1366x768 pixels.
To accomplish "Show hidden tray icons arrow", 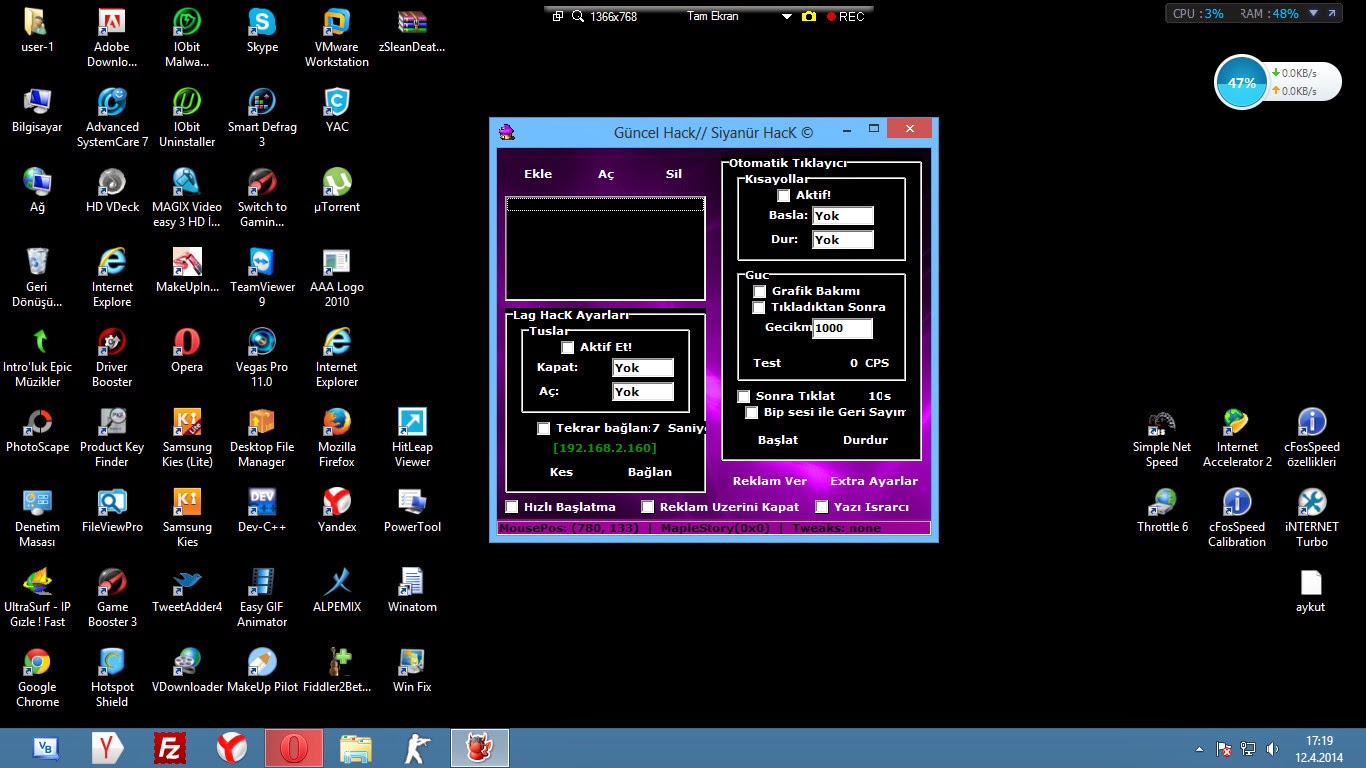I will 1199,748.
